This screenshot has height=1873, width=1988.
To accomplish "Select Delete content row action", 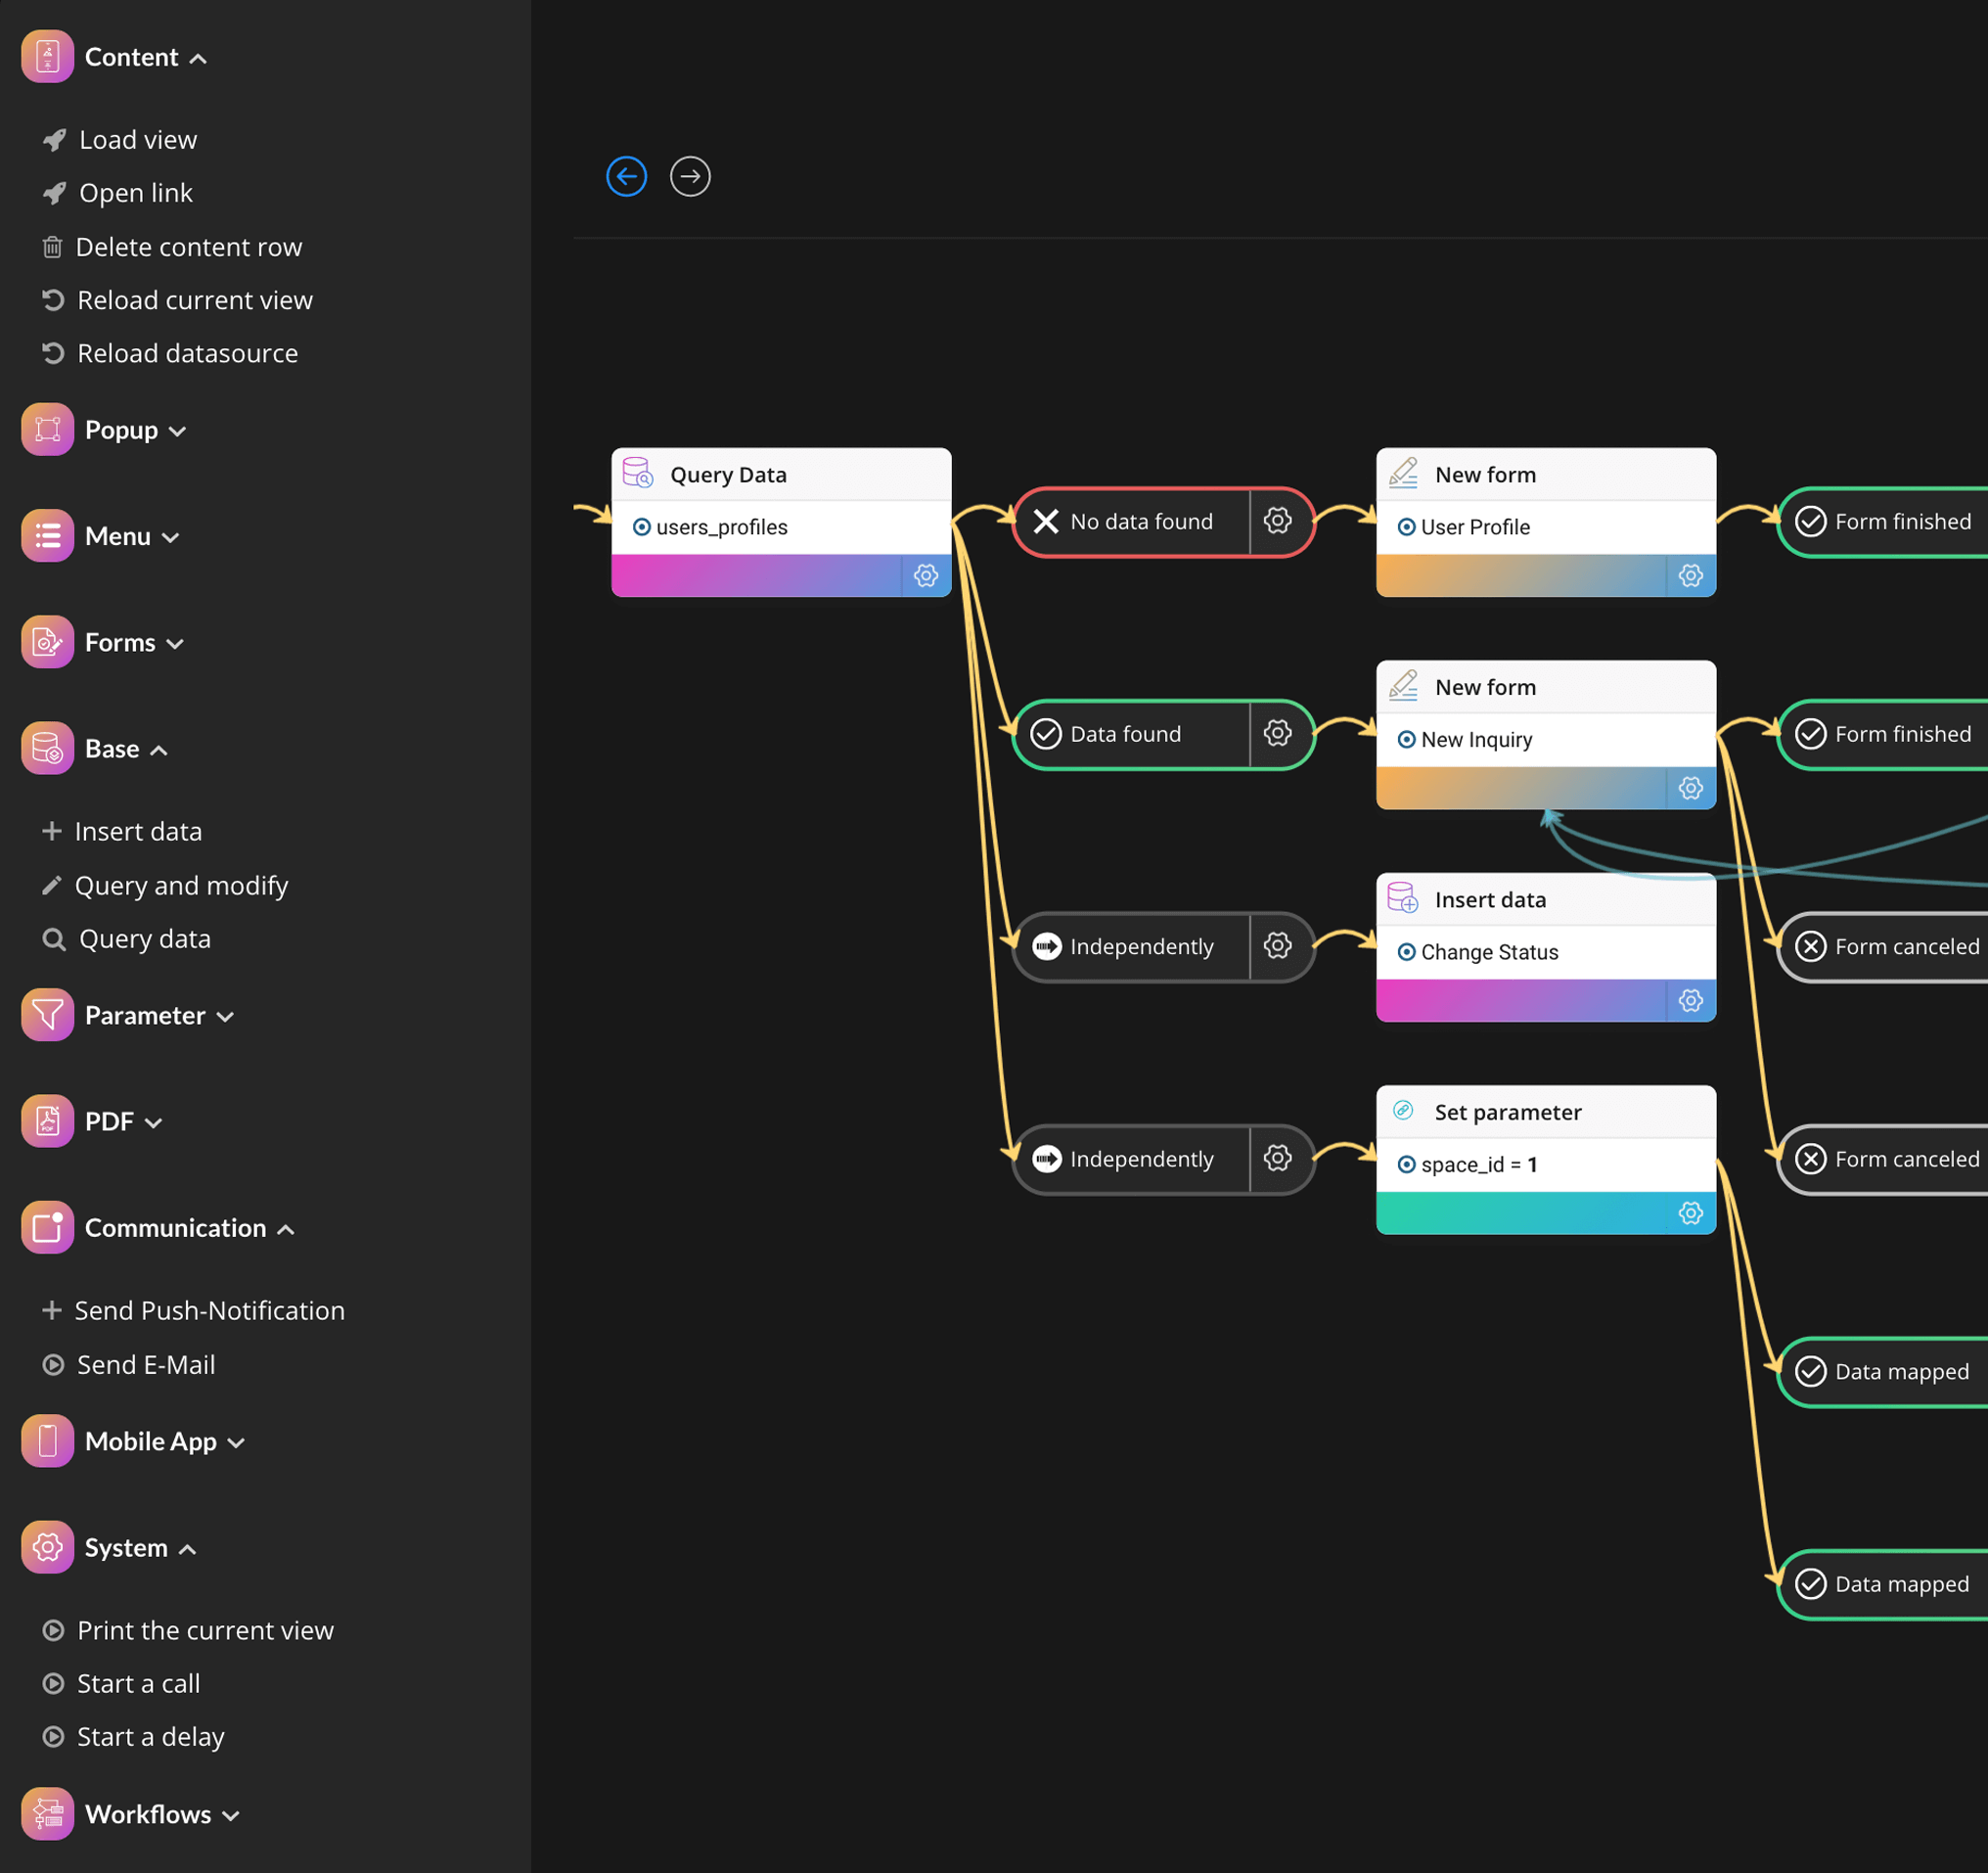I will coord(172,246).
